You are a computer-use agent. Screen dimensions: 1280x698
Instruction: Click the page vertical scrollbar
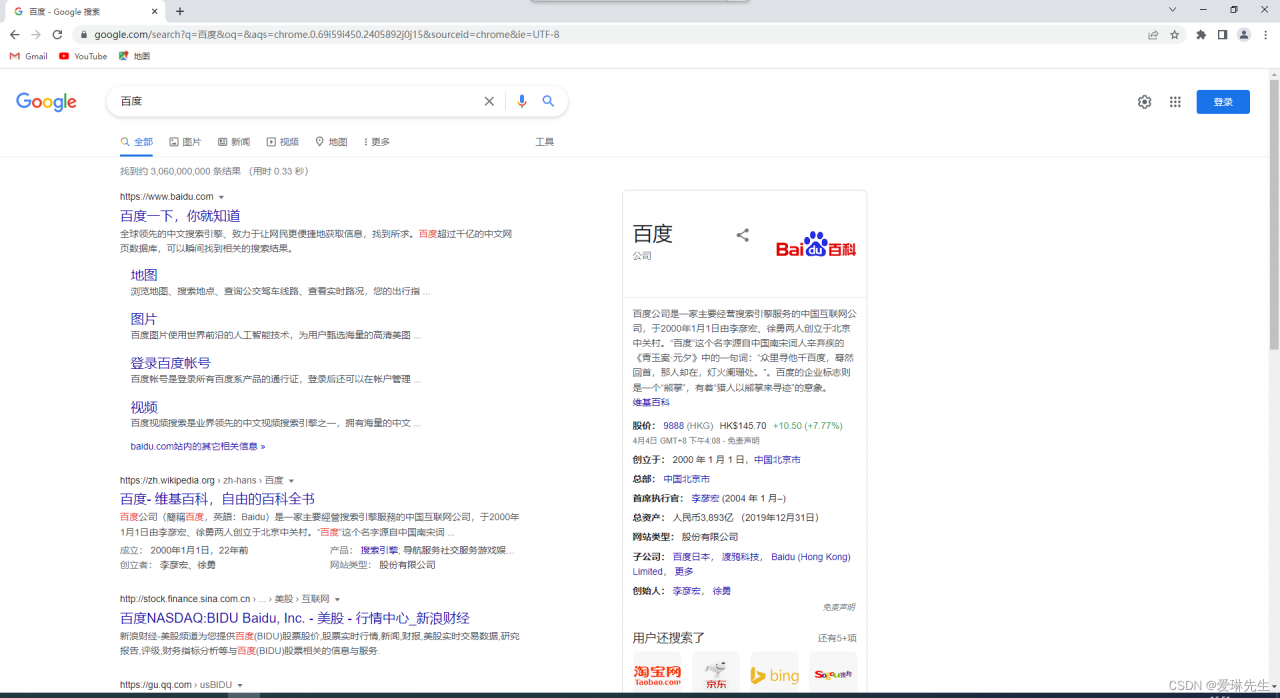[1273, 213]
